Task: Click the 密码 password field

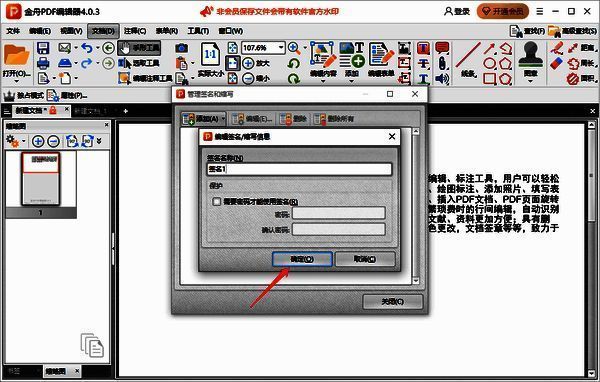Action: click(339, 213)
